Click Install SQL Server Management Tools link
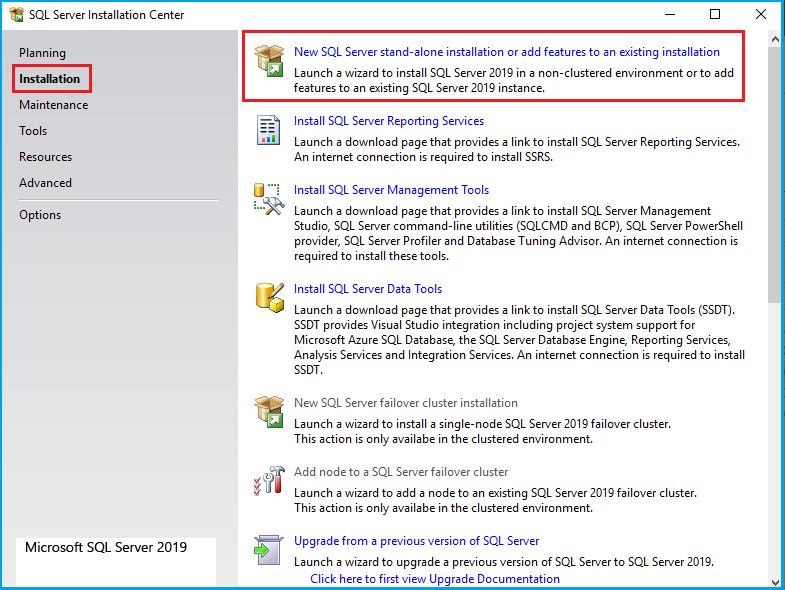This screenshot has height=590, width=785. (x=391, y=190)
